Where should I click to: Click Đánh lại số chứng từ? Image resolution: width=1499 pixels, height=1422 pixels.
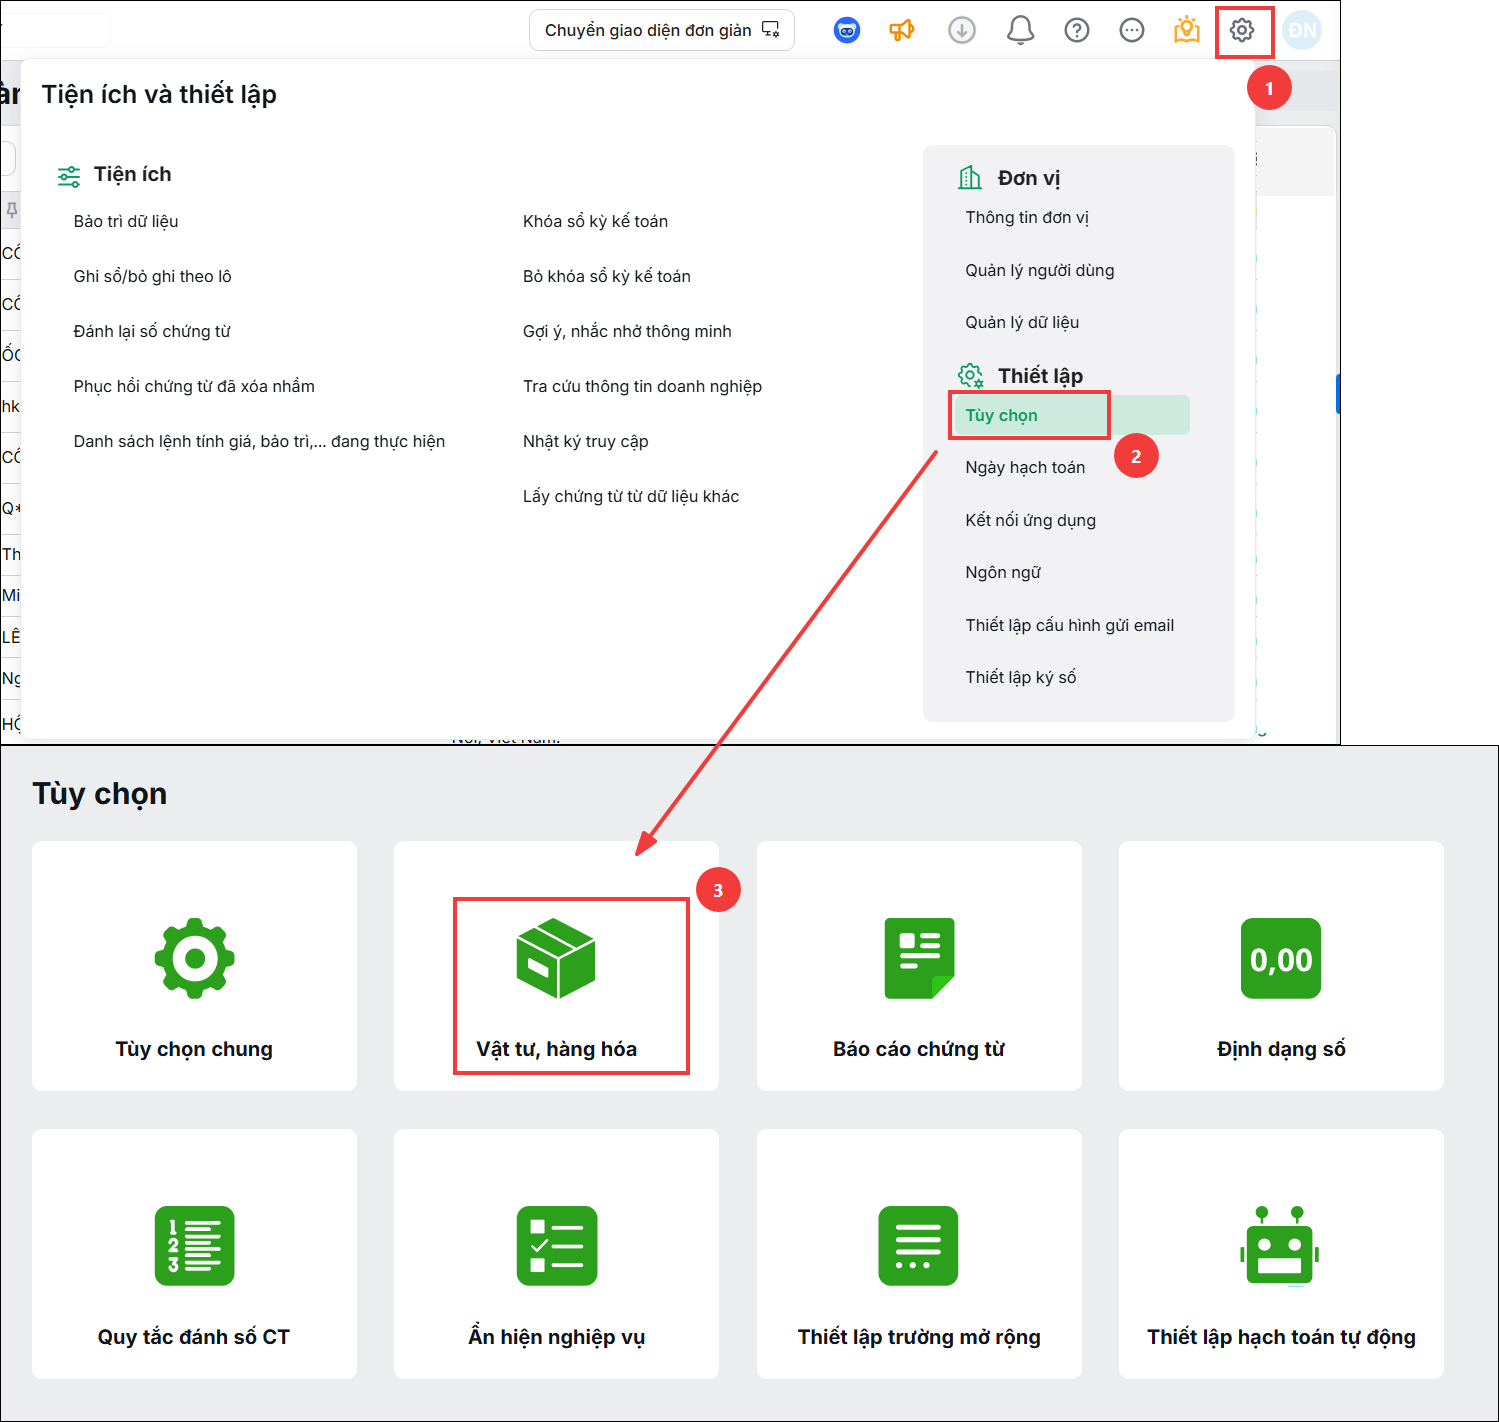click(x=152, y=331)
